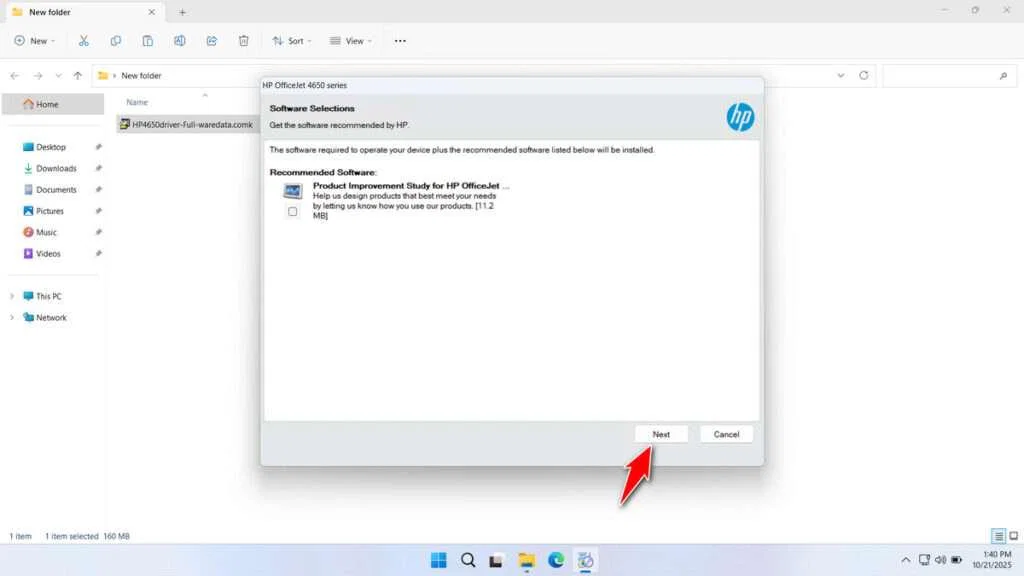This screenshot has width=1024, height=576.
Task: Share the file via the share icon
Action: coord(211,40)
